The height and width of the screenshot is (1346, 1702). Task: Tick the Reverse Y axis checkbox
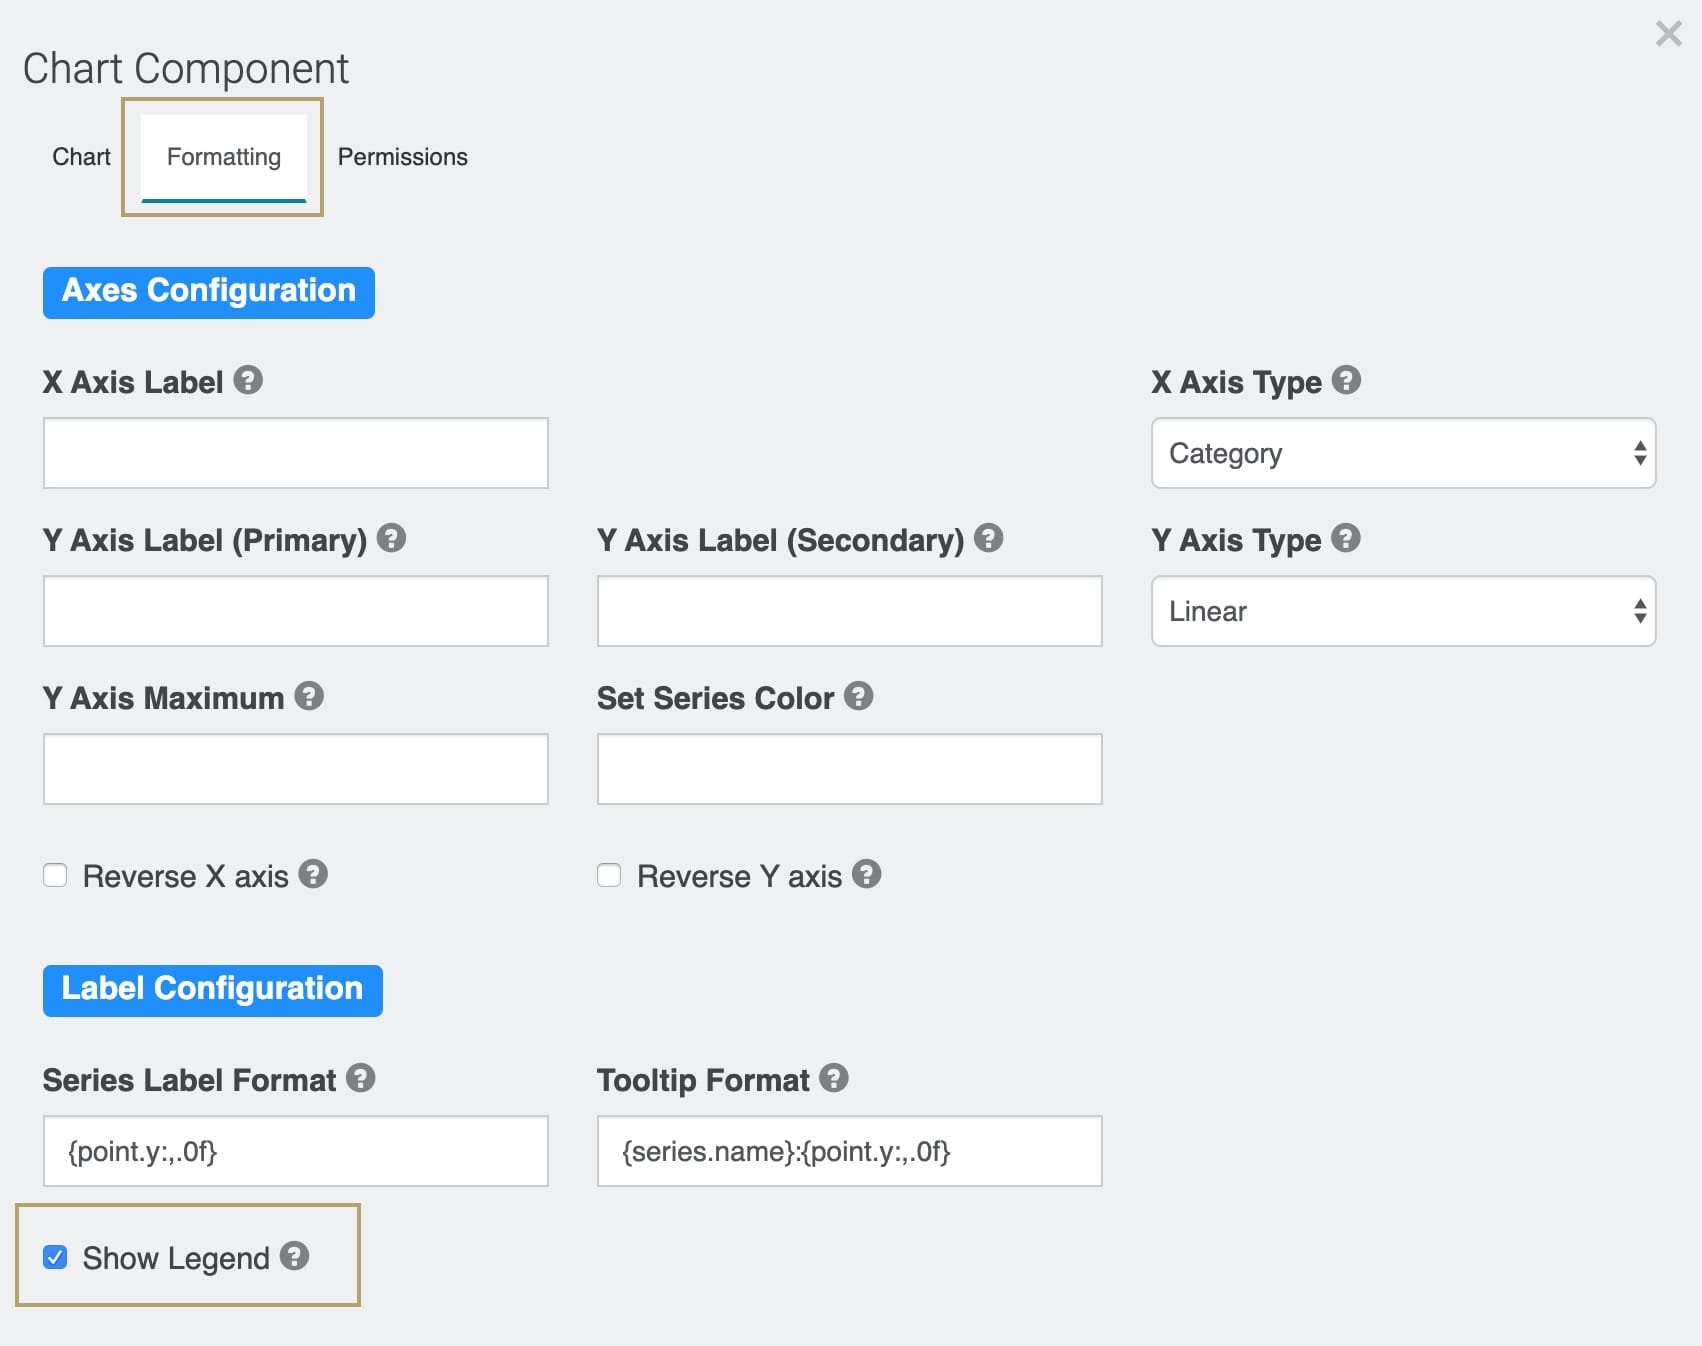click(609, 875)
